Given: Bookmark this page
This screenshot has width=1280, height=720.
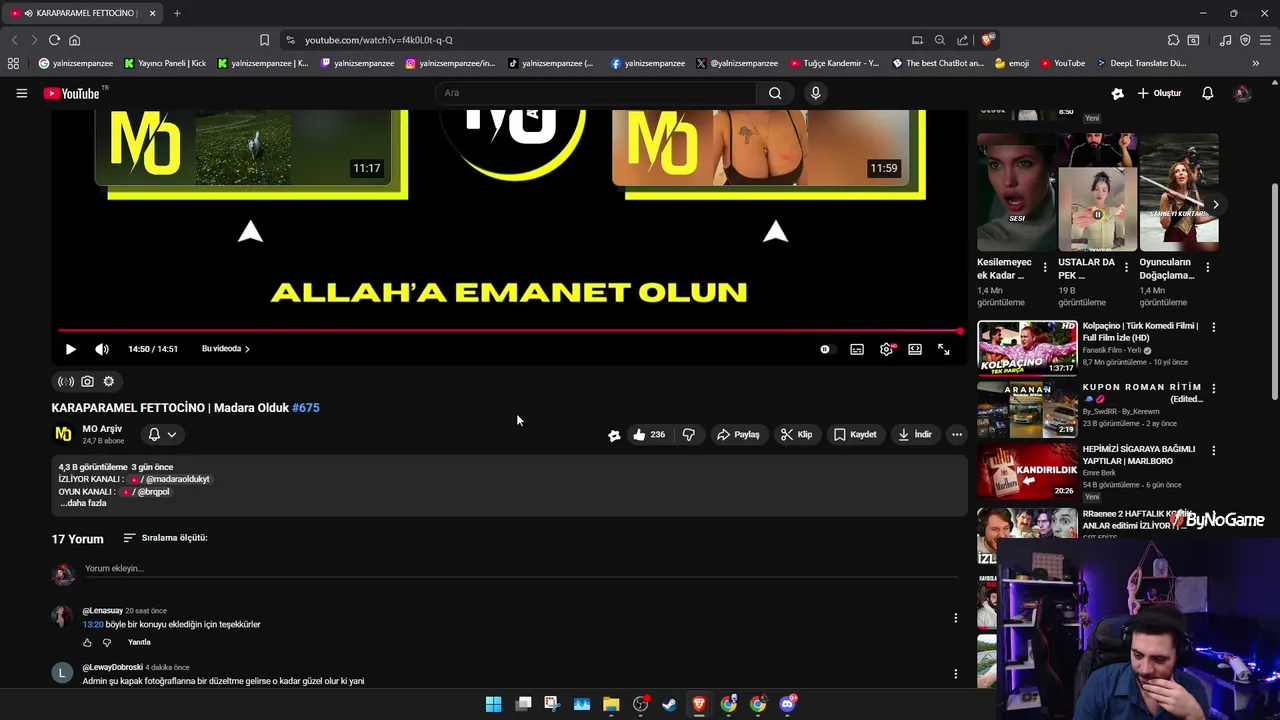Looking at the screenshot, I should point(264,40).
